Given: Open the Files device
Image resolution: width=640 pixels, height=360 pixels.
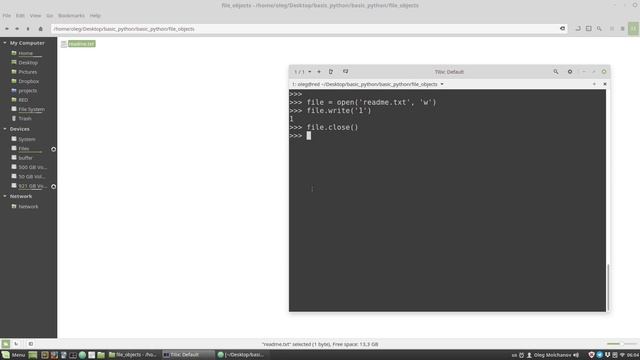Looking at the screenshot, I should coord(24,149).
